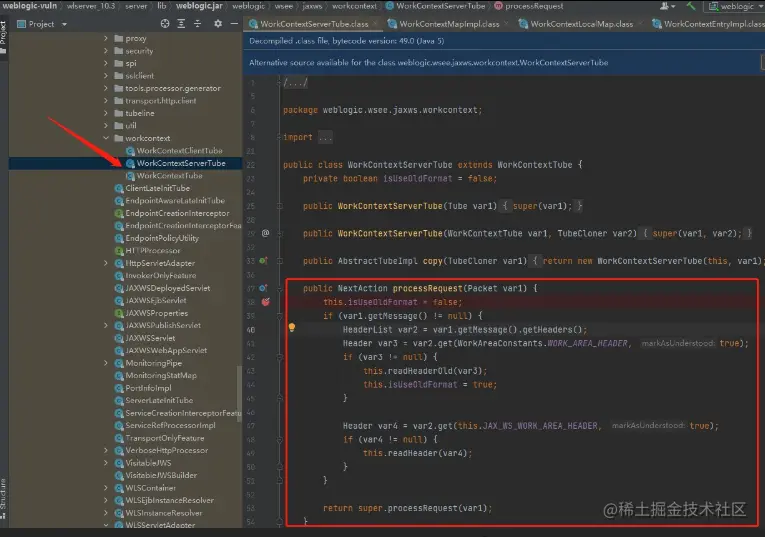Open MonitoringStatMap class
This screenshot has width=765, height=537.
coord(161,376)
